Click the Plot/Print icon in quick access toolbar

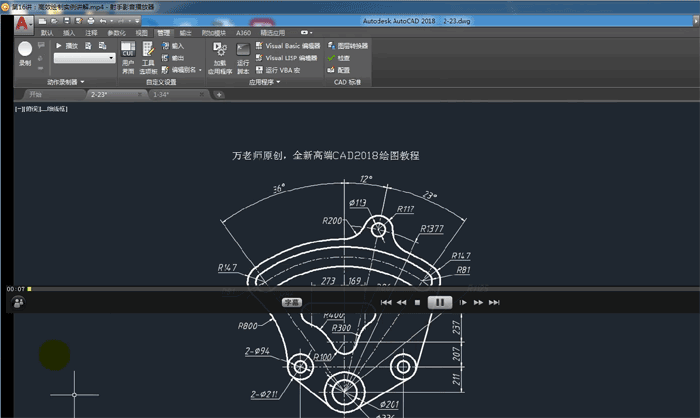tap(91, 21)
